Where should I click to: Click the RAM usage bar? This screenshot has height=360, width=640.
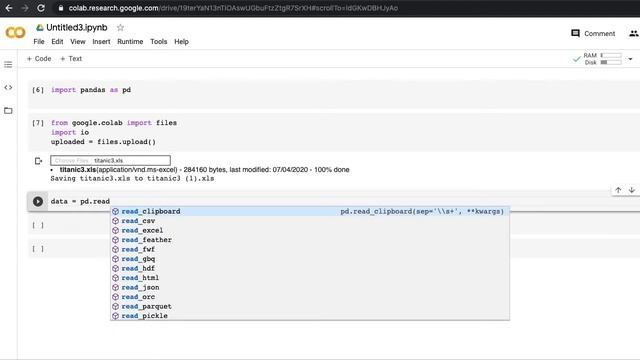611,55
